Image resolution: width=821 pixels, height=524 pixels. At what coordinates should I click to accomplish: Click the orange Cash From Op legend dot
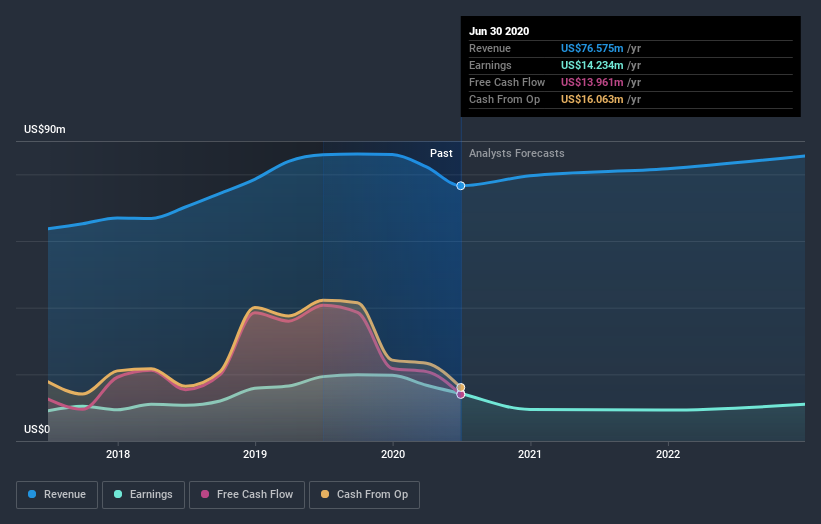(325, 494)
